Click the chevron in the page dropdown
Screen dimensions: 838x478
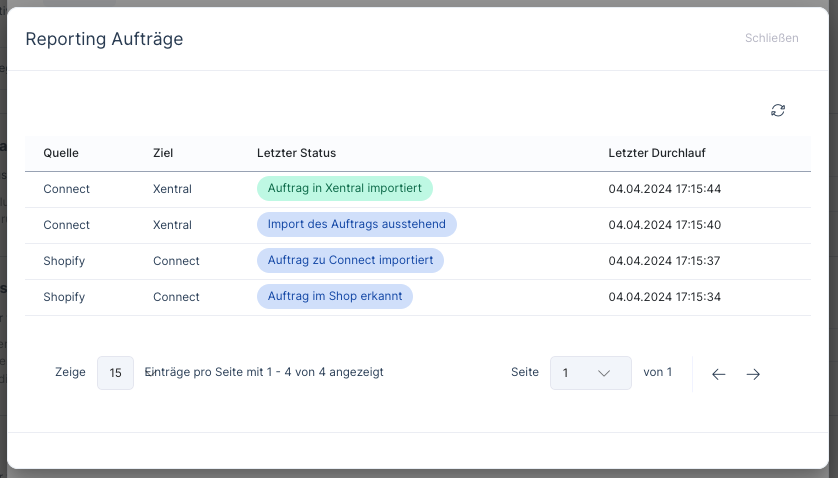click(603, 373)
